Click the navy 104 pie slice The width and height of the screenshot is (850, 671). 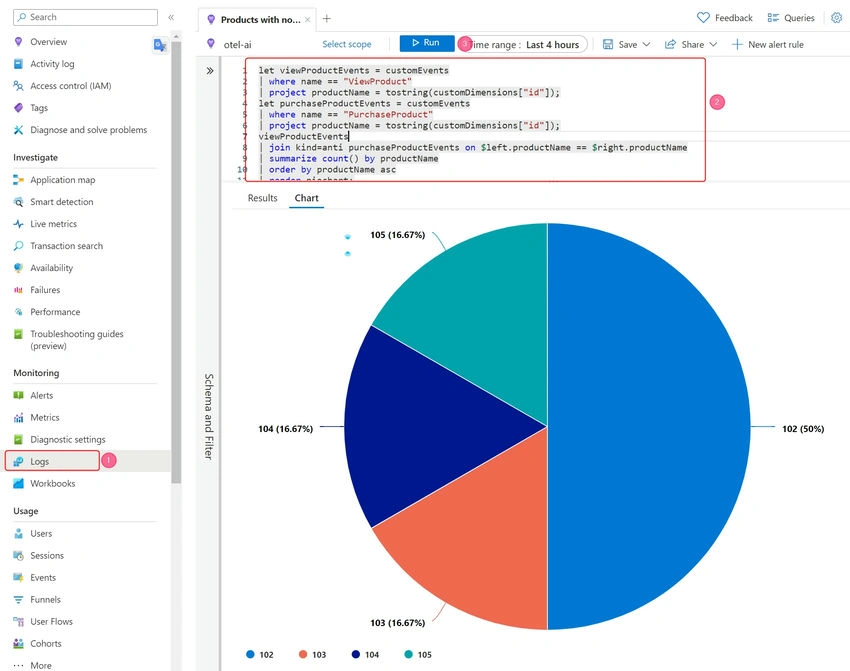tap(428, 427)
